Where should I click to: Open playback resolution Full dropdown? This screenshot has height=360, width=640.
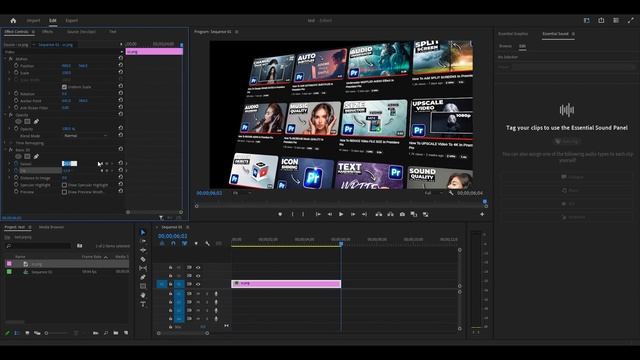click(x=433, y=193)
